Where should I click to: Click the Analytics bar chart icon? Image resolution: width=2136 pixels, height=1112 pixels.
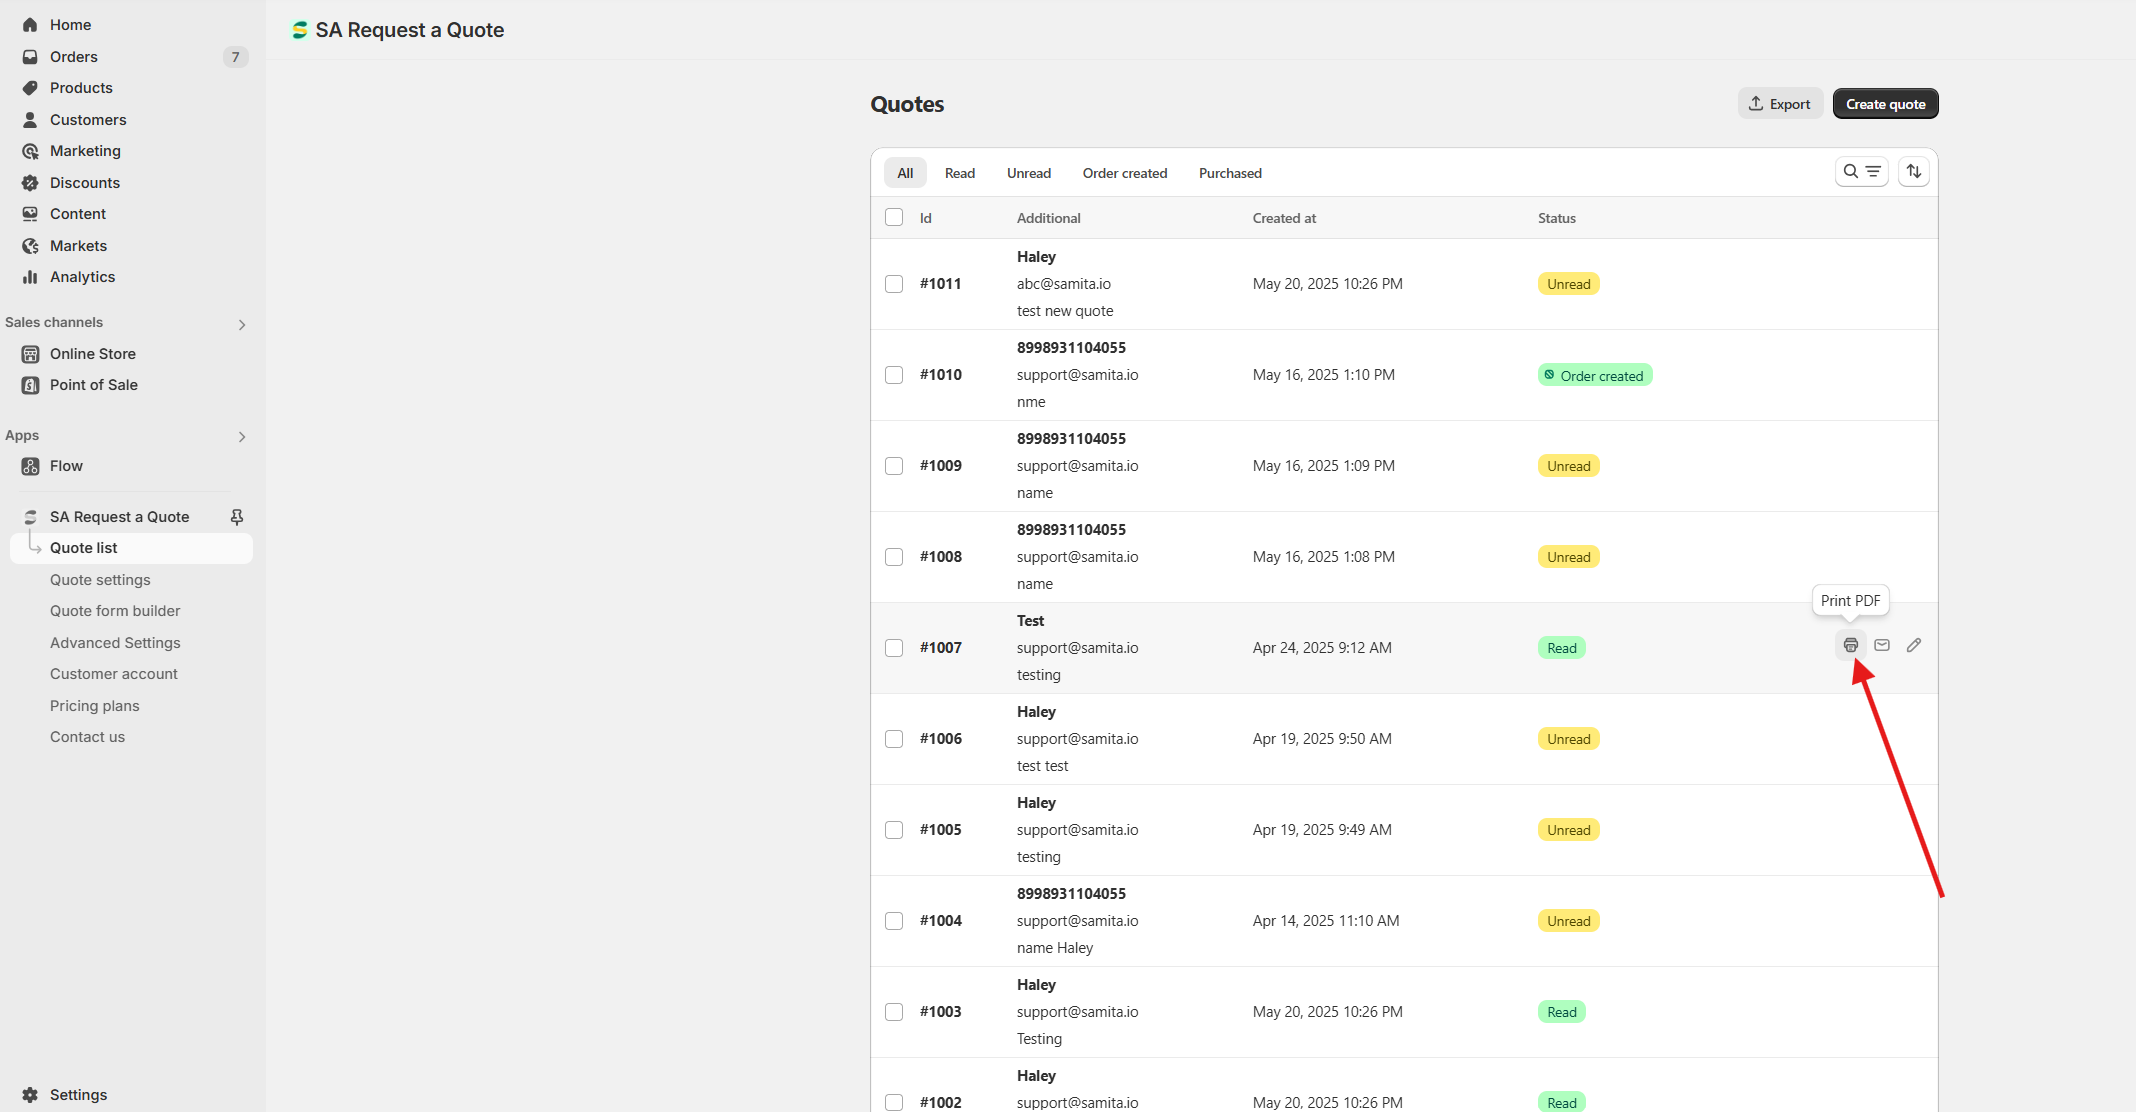click(30, 277)
